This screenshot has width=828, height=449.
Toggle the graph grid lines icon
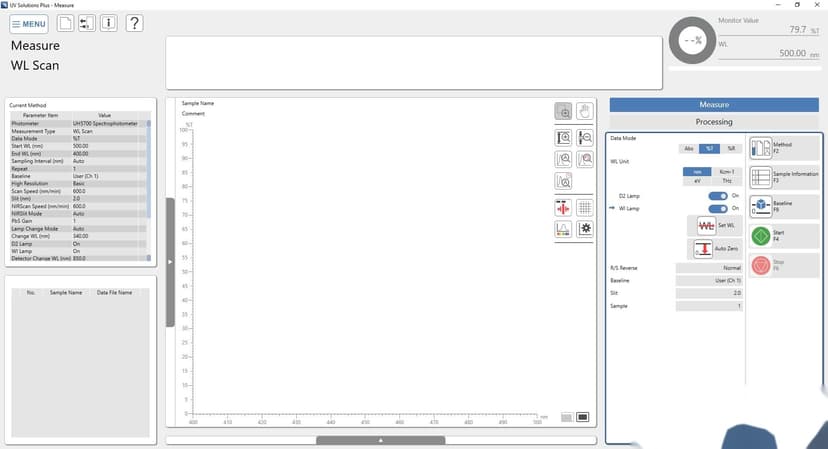point(585,208)
